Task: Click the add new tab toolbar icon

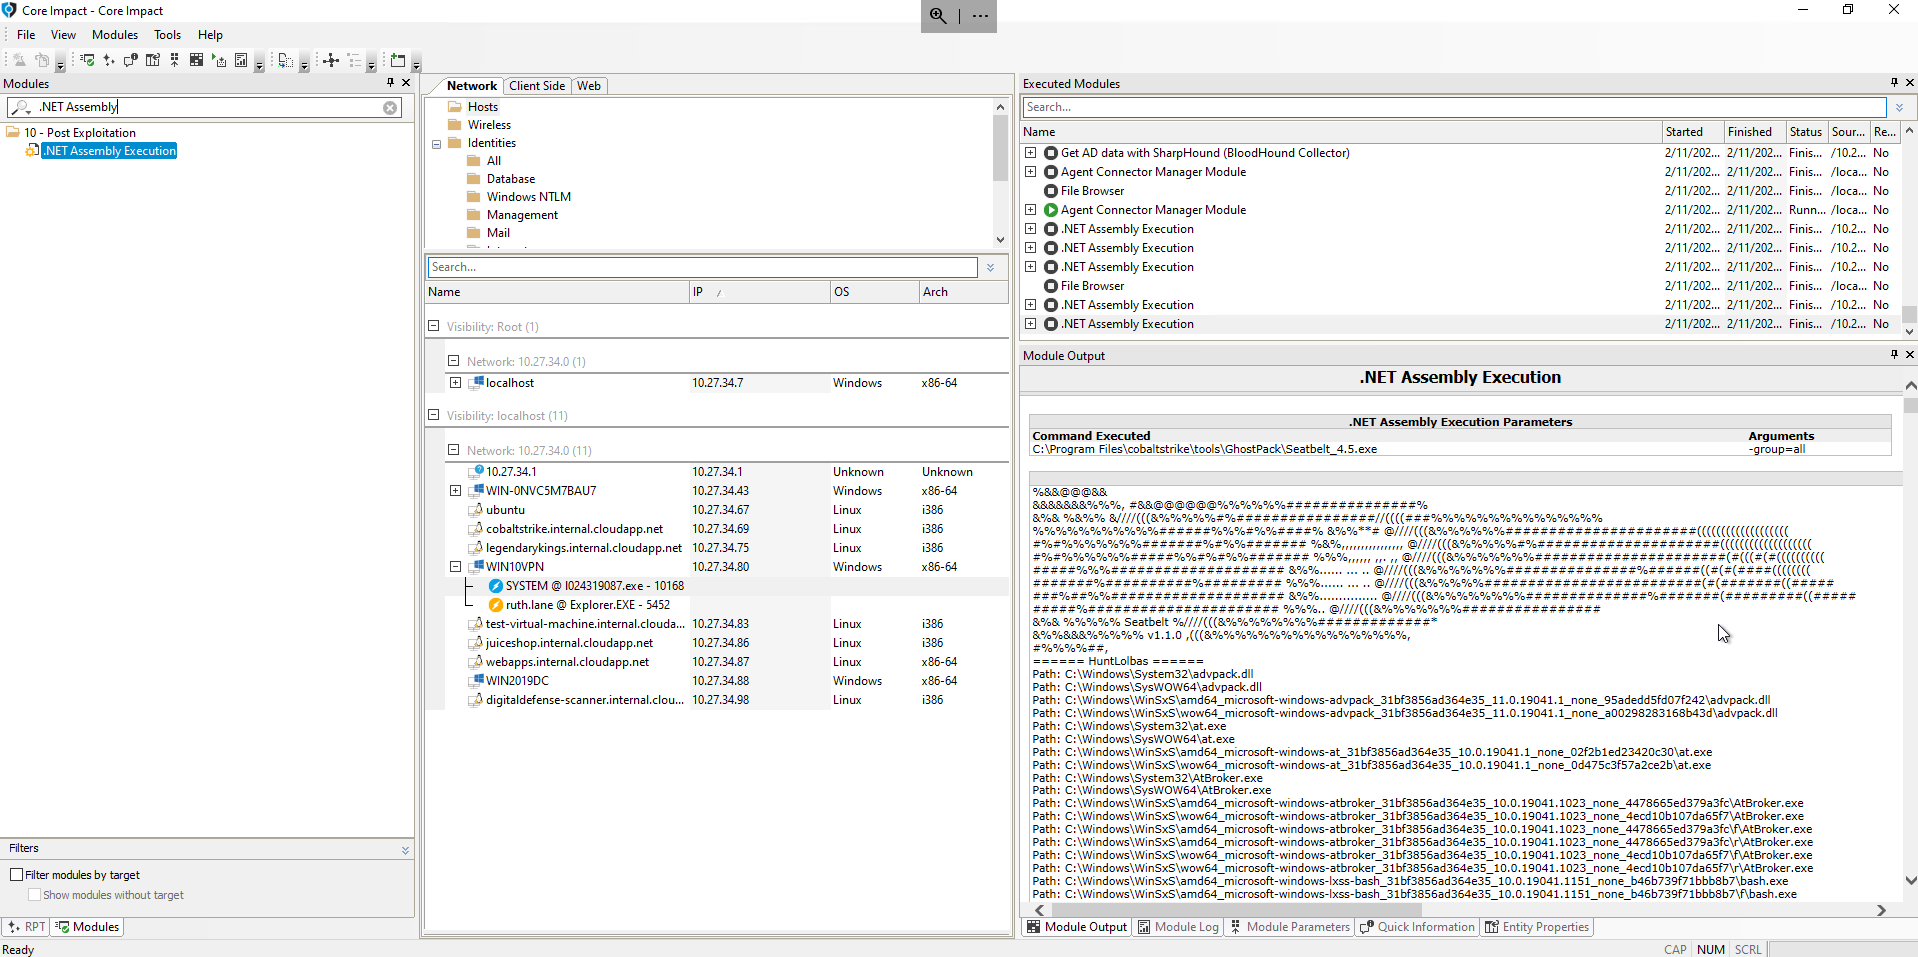Action: (398, 60)
